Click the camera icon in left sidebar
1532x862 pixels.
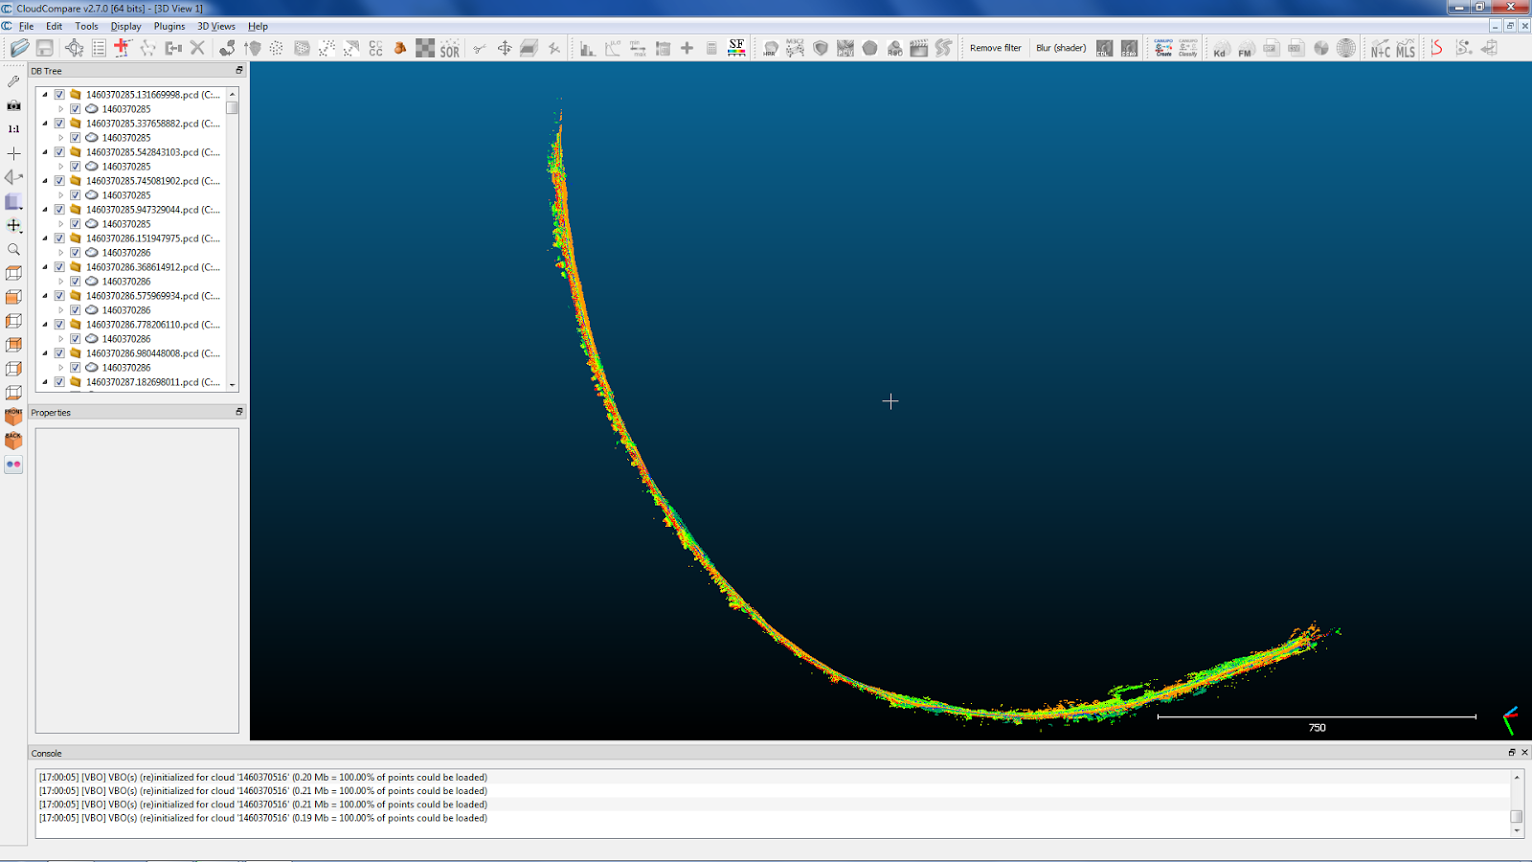pyautogui.click(x=14, y=105)
